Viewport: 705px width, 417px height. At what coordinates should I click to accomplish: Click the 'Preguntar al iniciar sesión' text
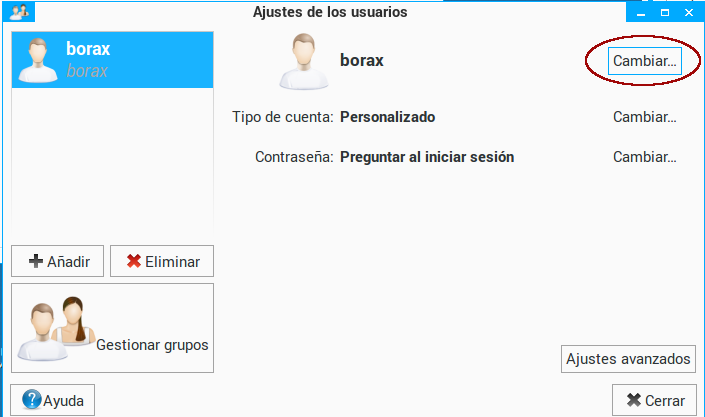(x=427, y=157)
